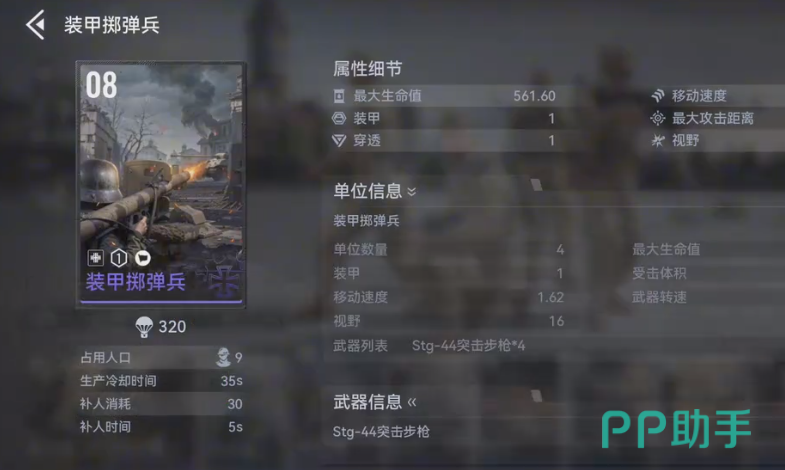Select the Stg-44突击步枪 weapon tab

coord(381,431)
